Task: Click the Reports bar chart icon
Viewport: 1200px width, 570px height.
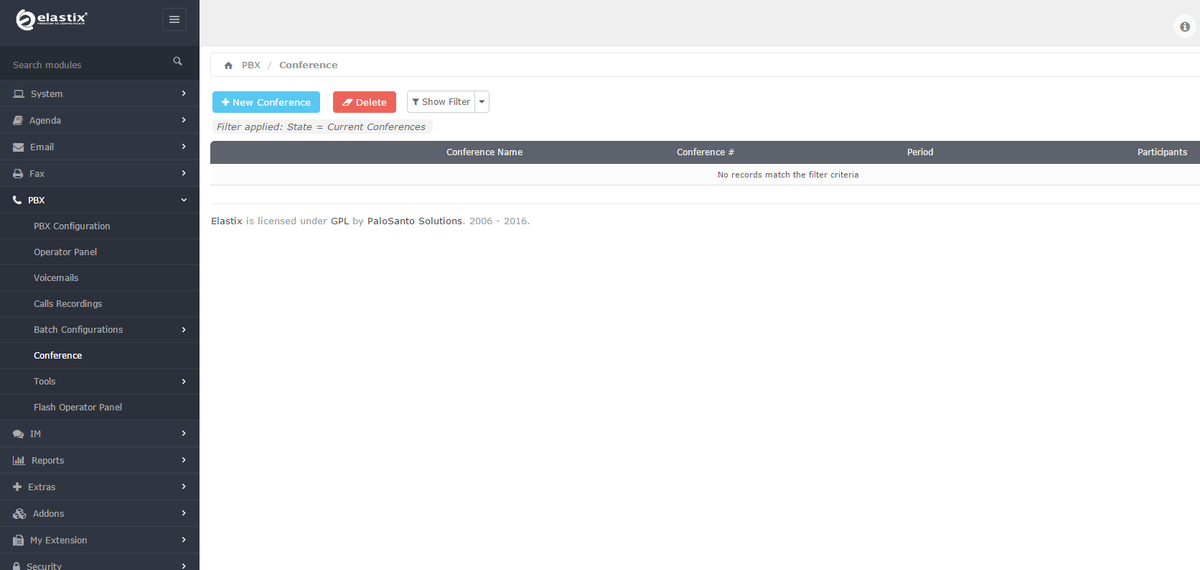Action: (x=18, y=460)
